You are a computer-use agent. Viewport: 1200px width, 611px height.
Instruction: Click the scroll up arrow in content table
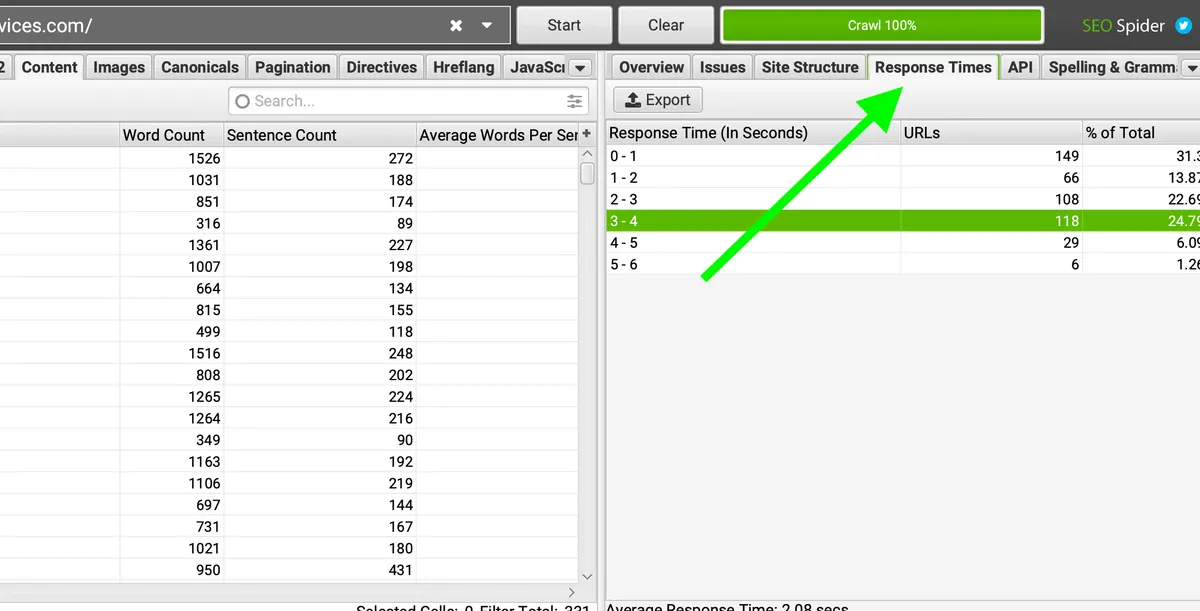click(x=587, y=154)
